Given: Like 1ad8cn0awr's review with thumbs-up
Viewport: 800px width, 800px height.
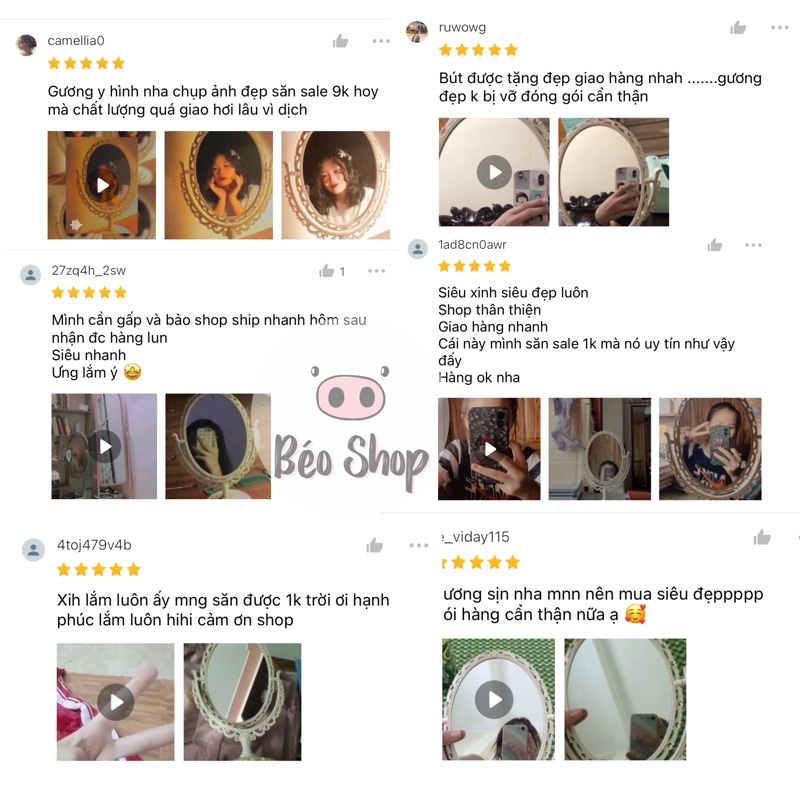Looking at the screenshot, I should pos(715,245).
